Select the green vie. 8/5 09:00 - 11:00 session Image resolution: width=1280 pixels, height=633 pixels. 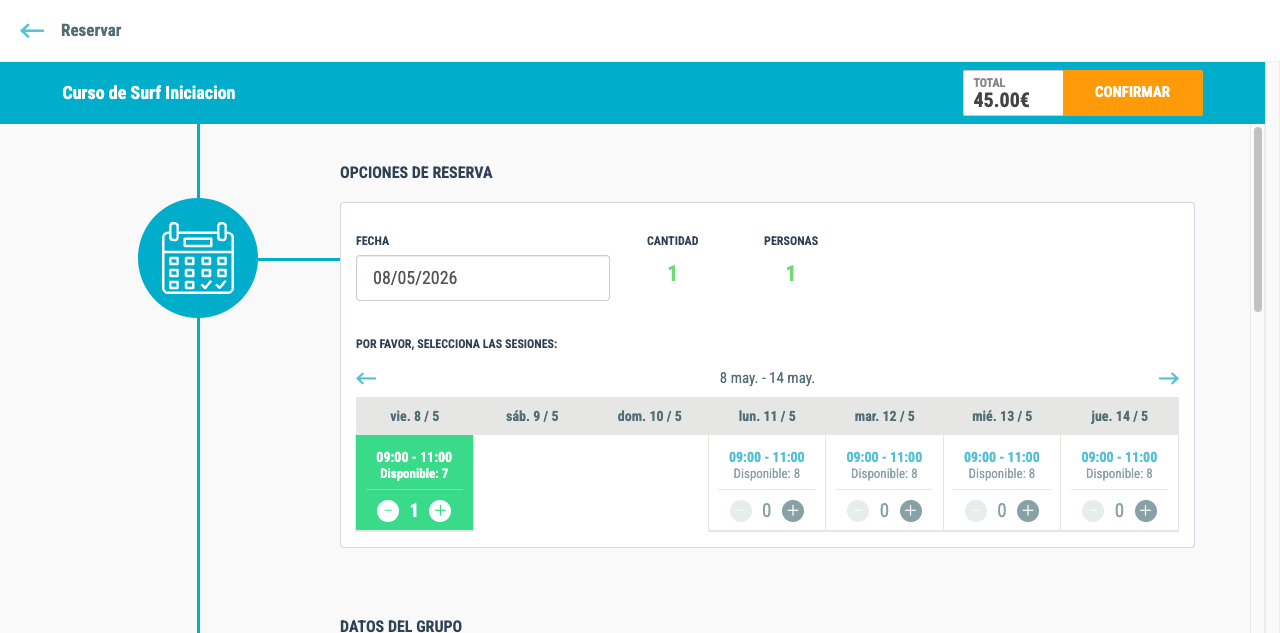pos(414,482)
